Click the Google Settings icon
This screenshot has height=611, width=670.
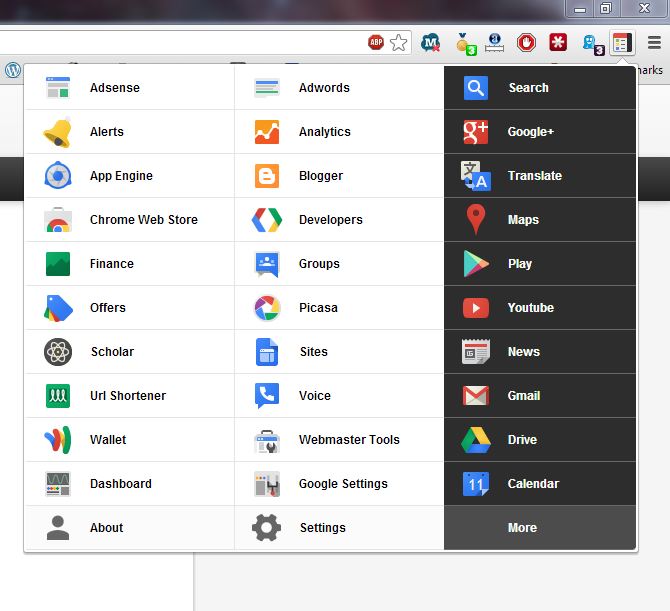[x=267, y=484]
